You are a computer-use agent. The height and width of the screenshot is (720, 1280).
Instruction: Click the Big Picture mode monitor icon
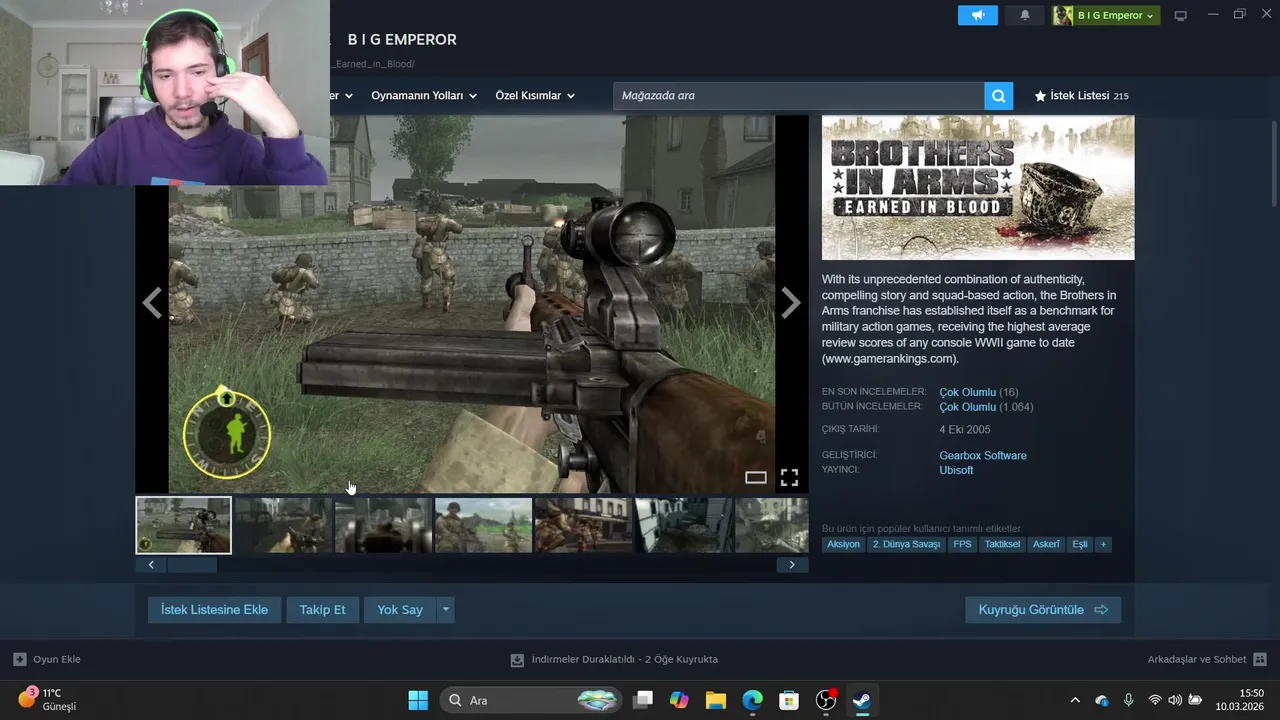(x=1181, y=15)
